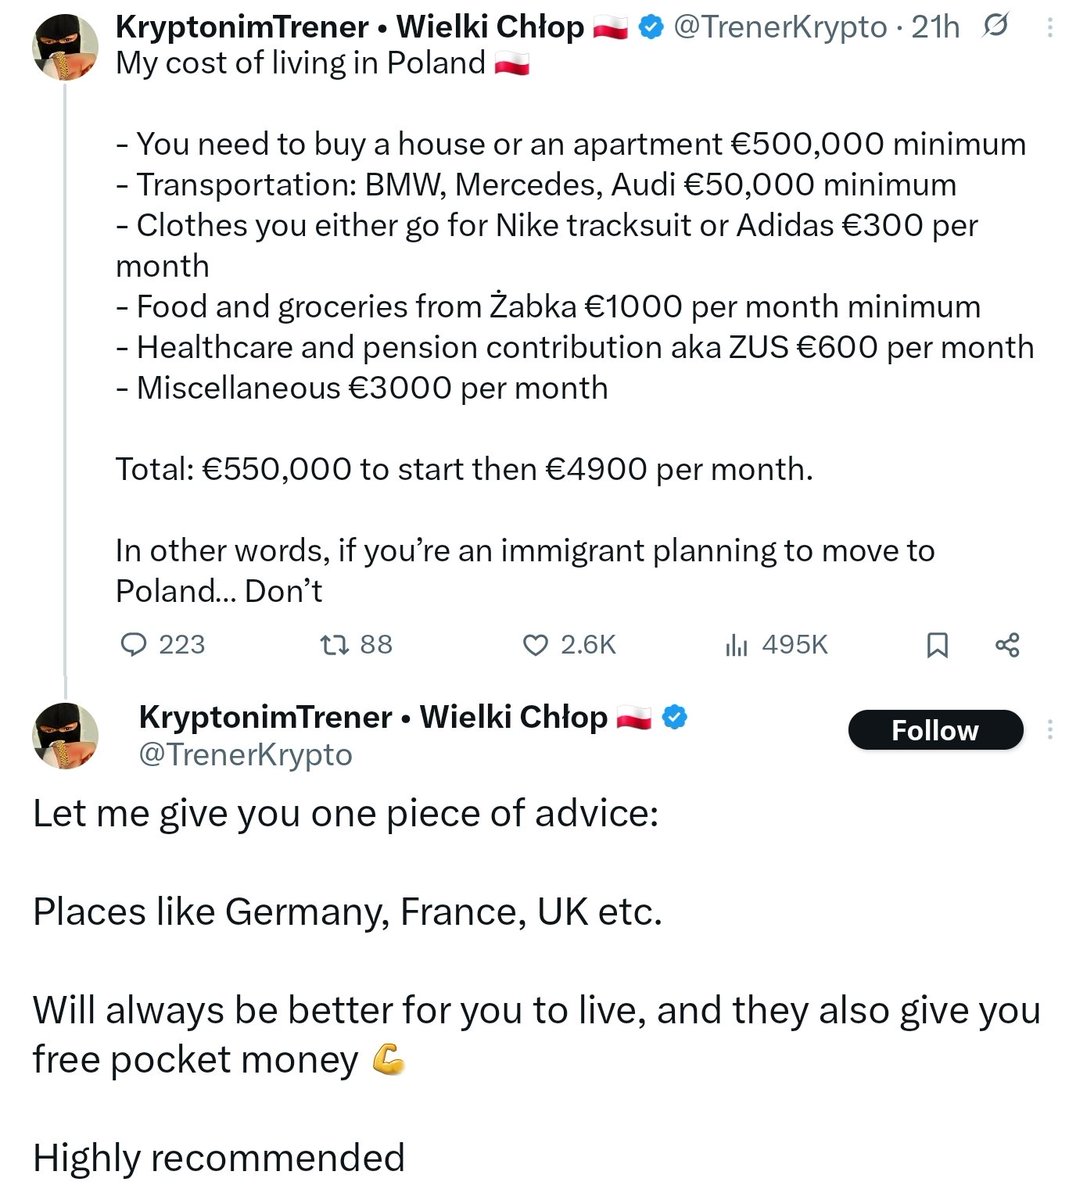Open the view analytics bar icon
Viewport: 1069px width, 1200px height.
[736, 645]
